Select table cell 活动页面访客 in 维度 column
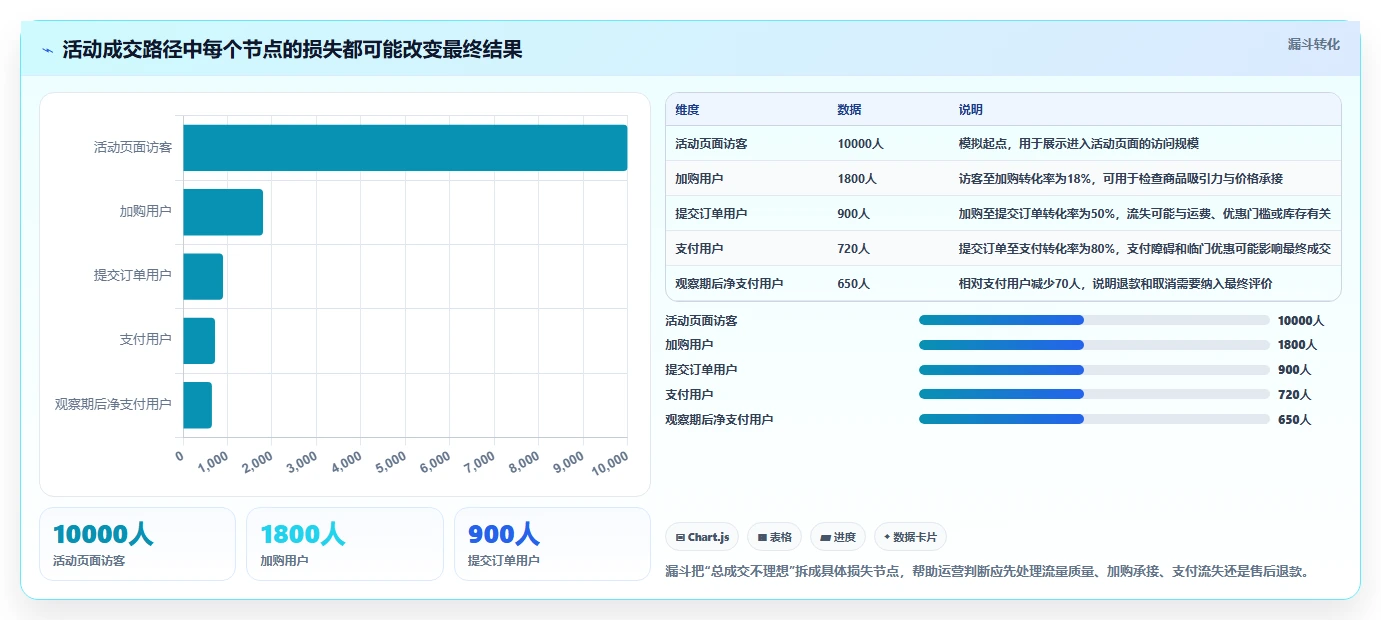Viewport: 1381px width, 620px height. coord(711,144)
